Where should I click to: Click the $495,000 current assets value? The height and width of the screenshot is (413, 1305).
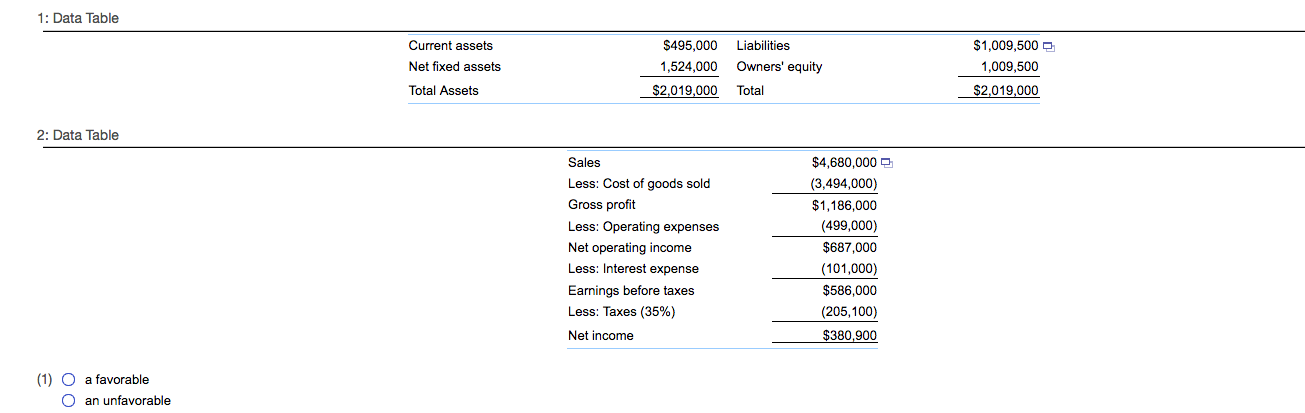point(690,46)
